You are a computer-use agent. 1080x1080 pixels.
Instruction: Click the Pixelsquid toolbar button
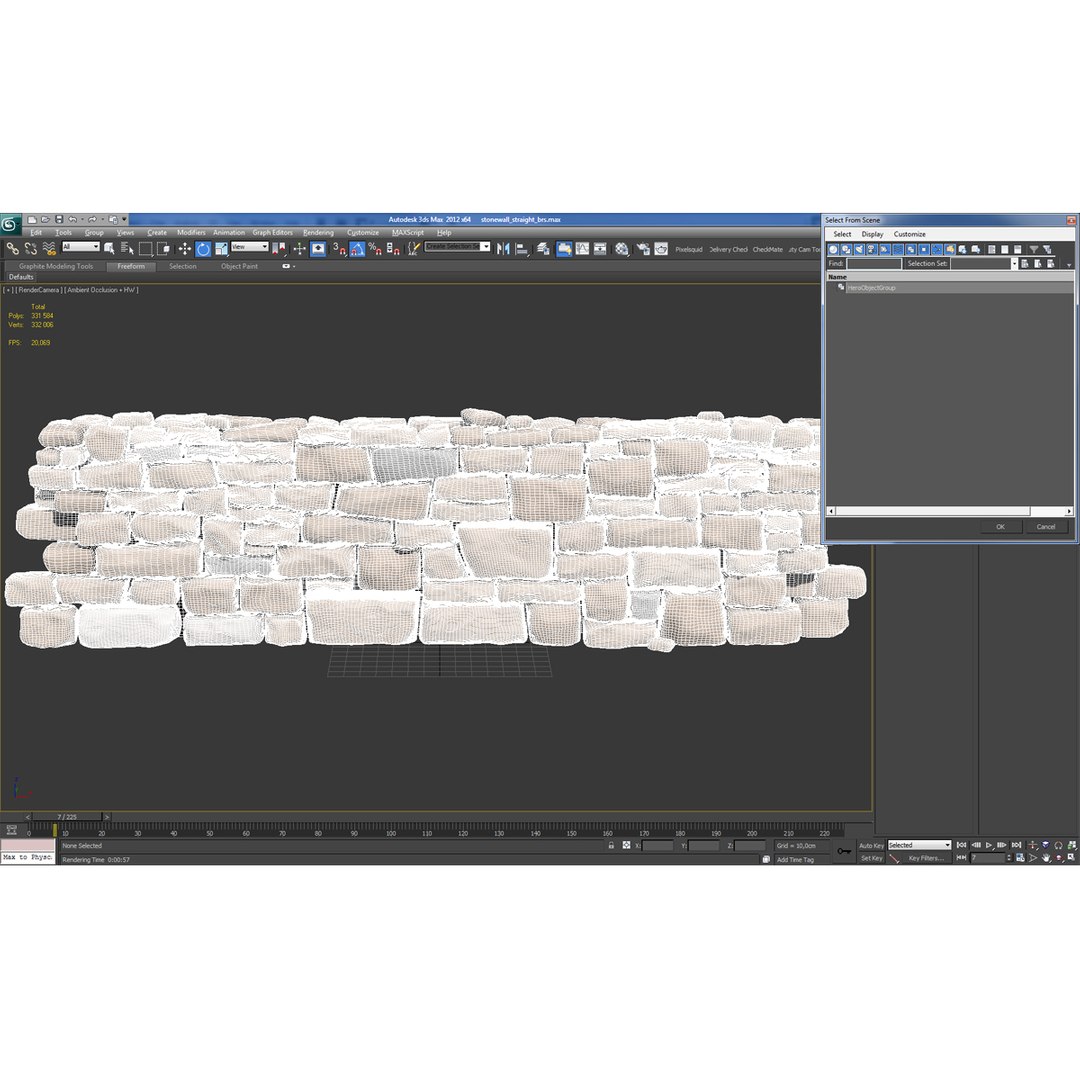[x=689, y=249]
